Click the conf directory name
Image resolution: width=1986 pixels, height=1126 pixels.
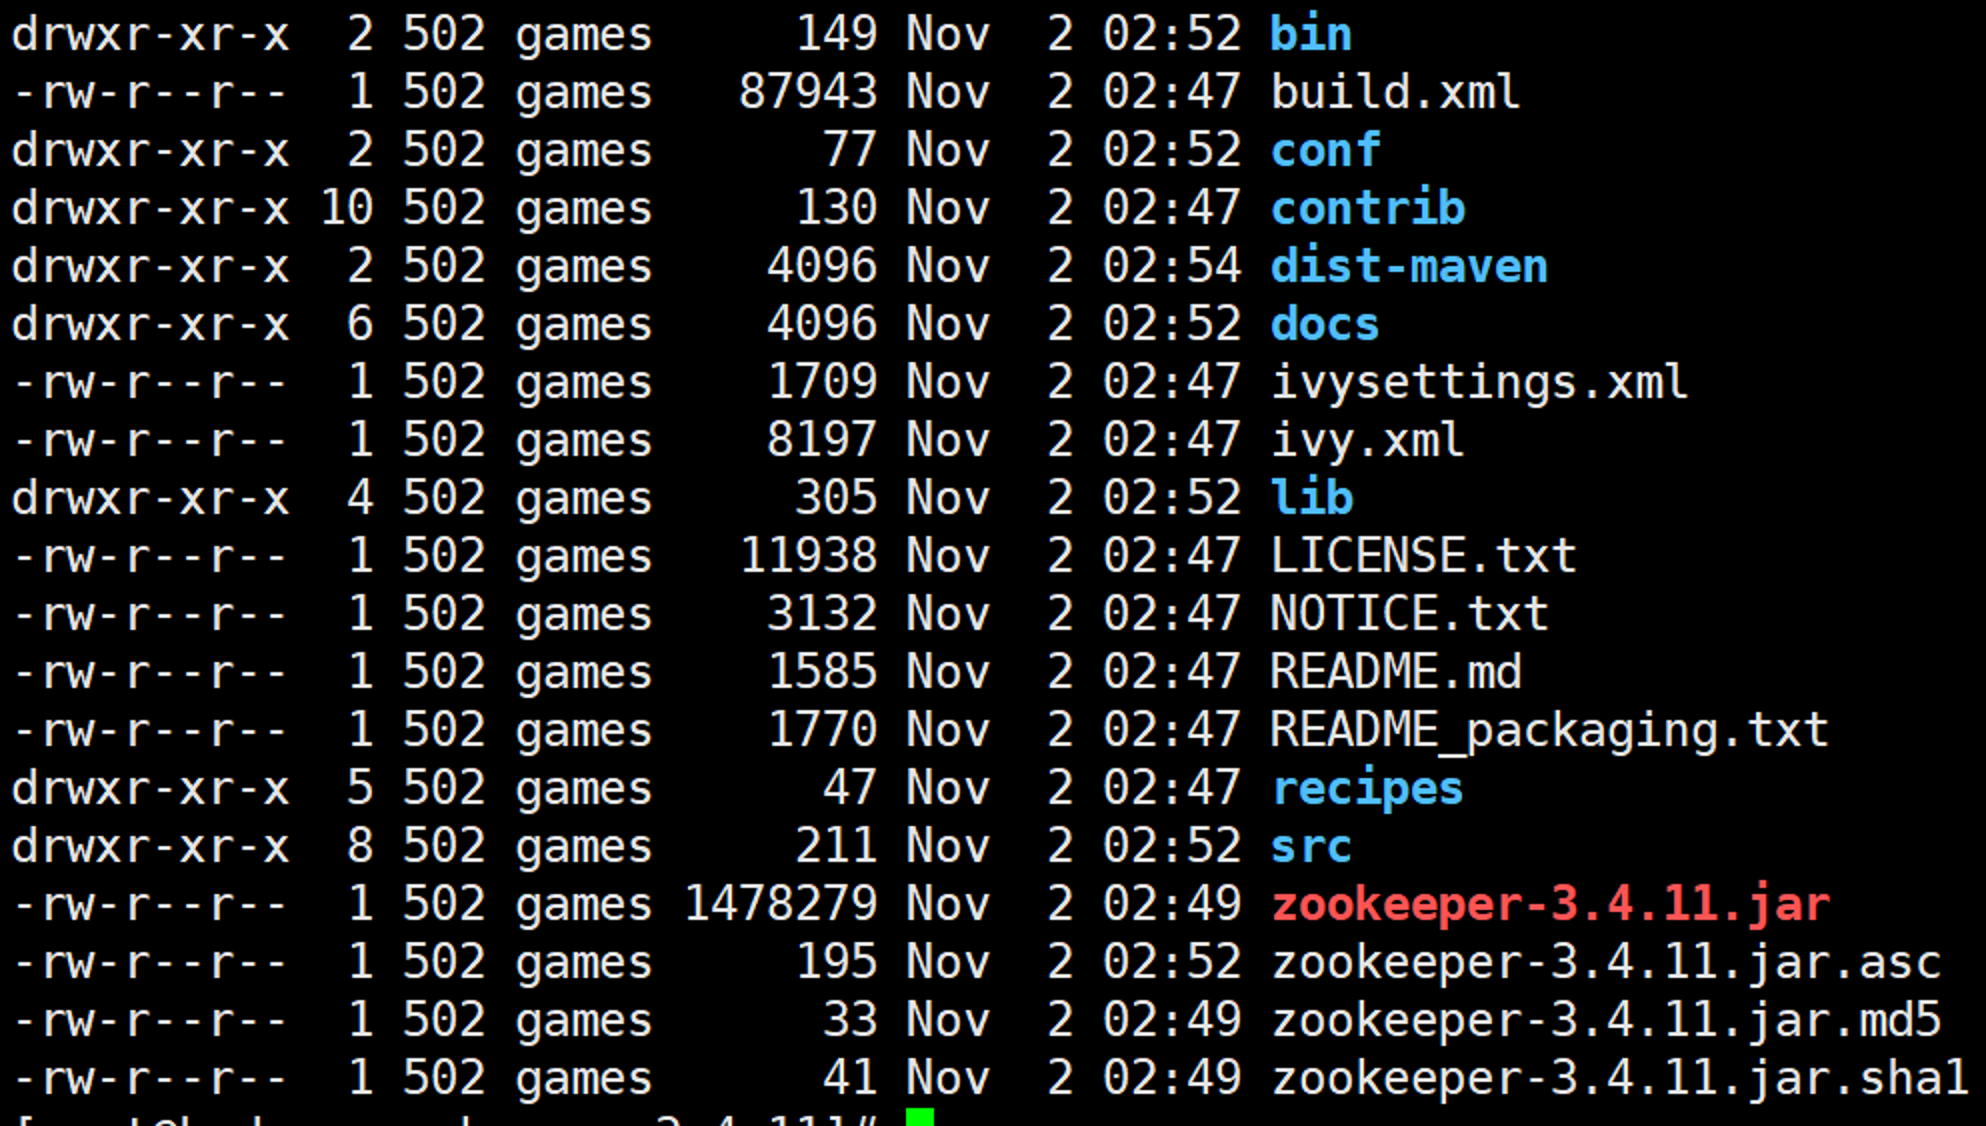(x=1325, y=150)
